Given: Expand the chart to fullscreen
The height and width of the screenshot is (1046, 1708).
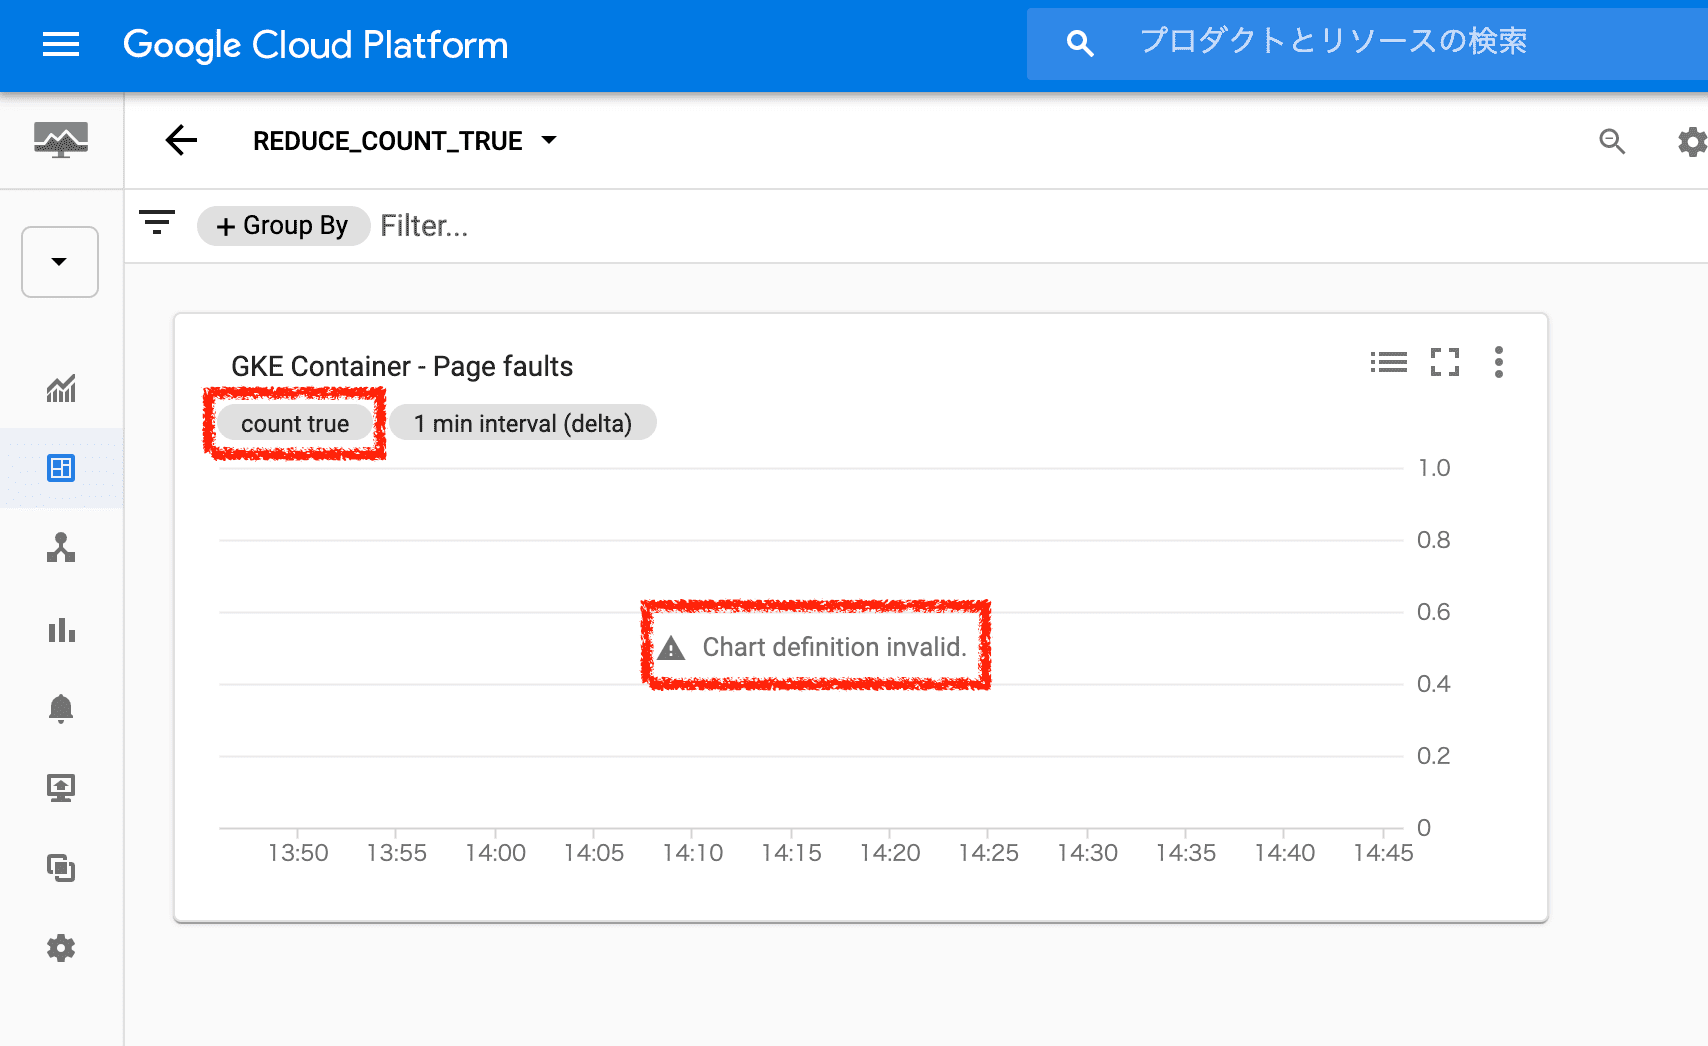Looking at the screenshot, I should pyautogui.click(x=1445, y=362).
